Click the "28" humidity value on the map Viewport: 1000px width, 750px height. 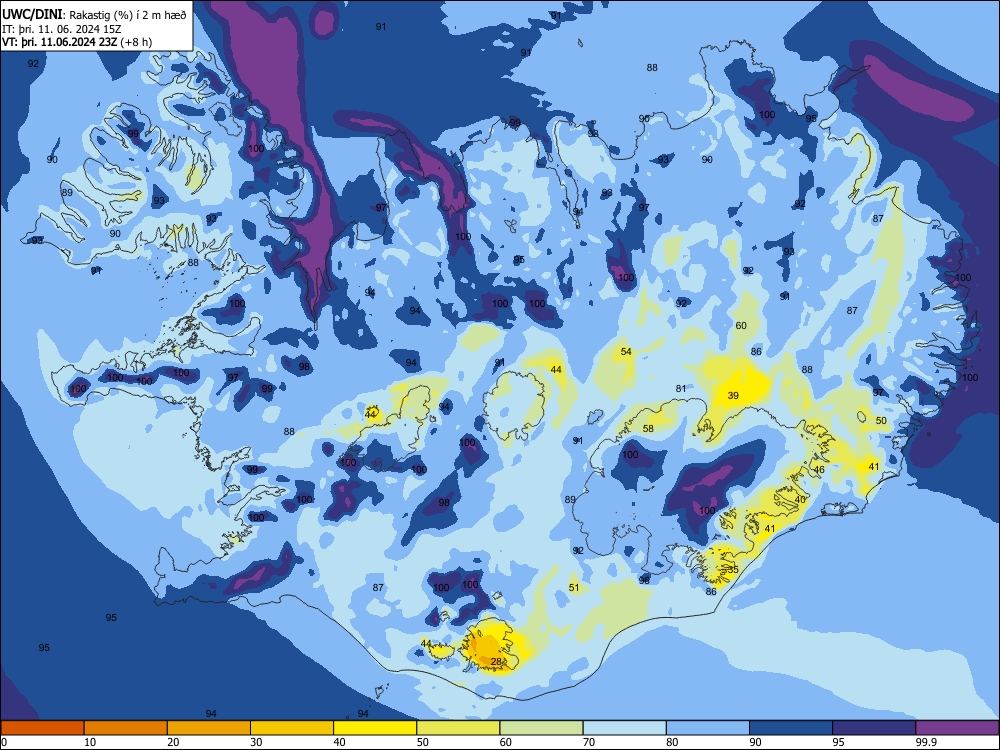click(496, 662)
